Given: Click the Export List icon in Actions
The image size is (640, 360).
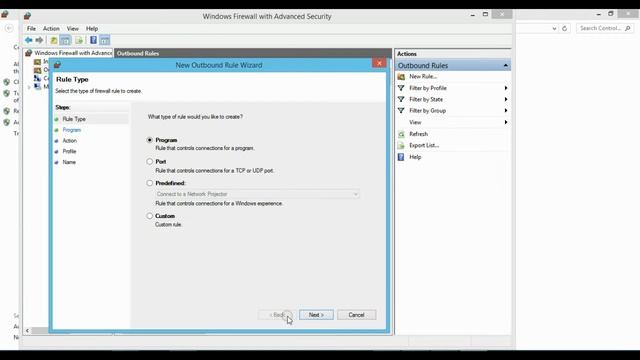Looking at the screenshot, I should coord(401,145).
